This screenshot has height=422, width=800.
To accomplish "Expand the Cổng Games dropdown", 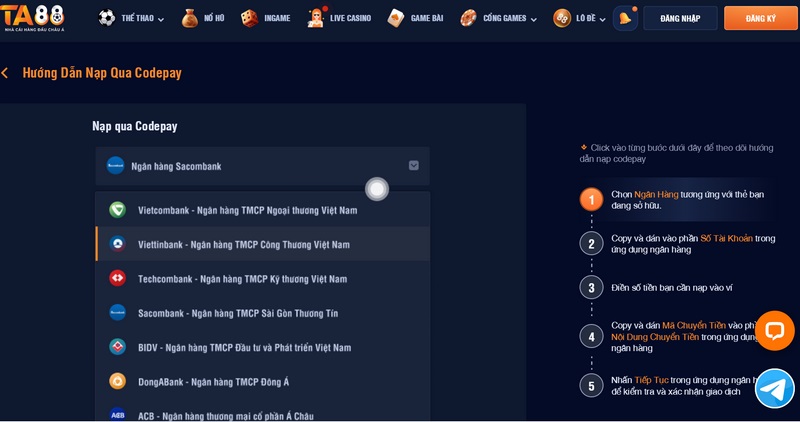I will (498, 18).
